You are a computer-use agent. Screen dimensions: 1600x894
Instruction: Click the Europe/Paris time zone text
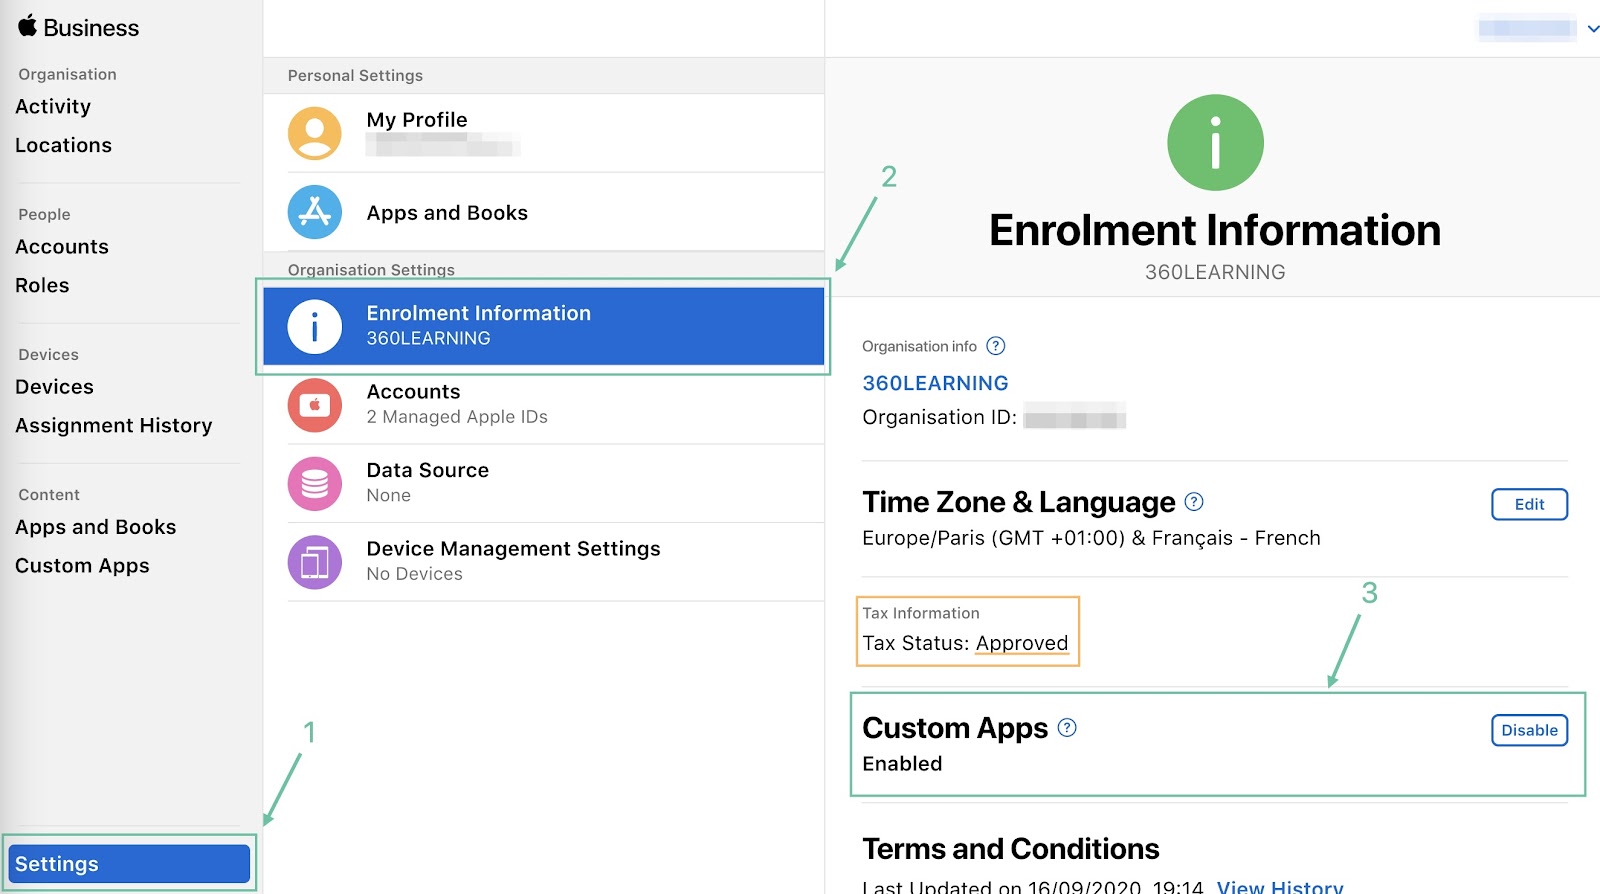[1091, 538]
